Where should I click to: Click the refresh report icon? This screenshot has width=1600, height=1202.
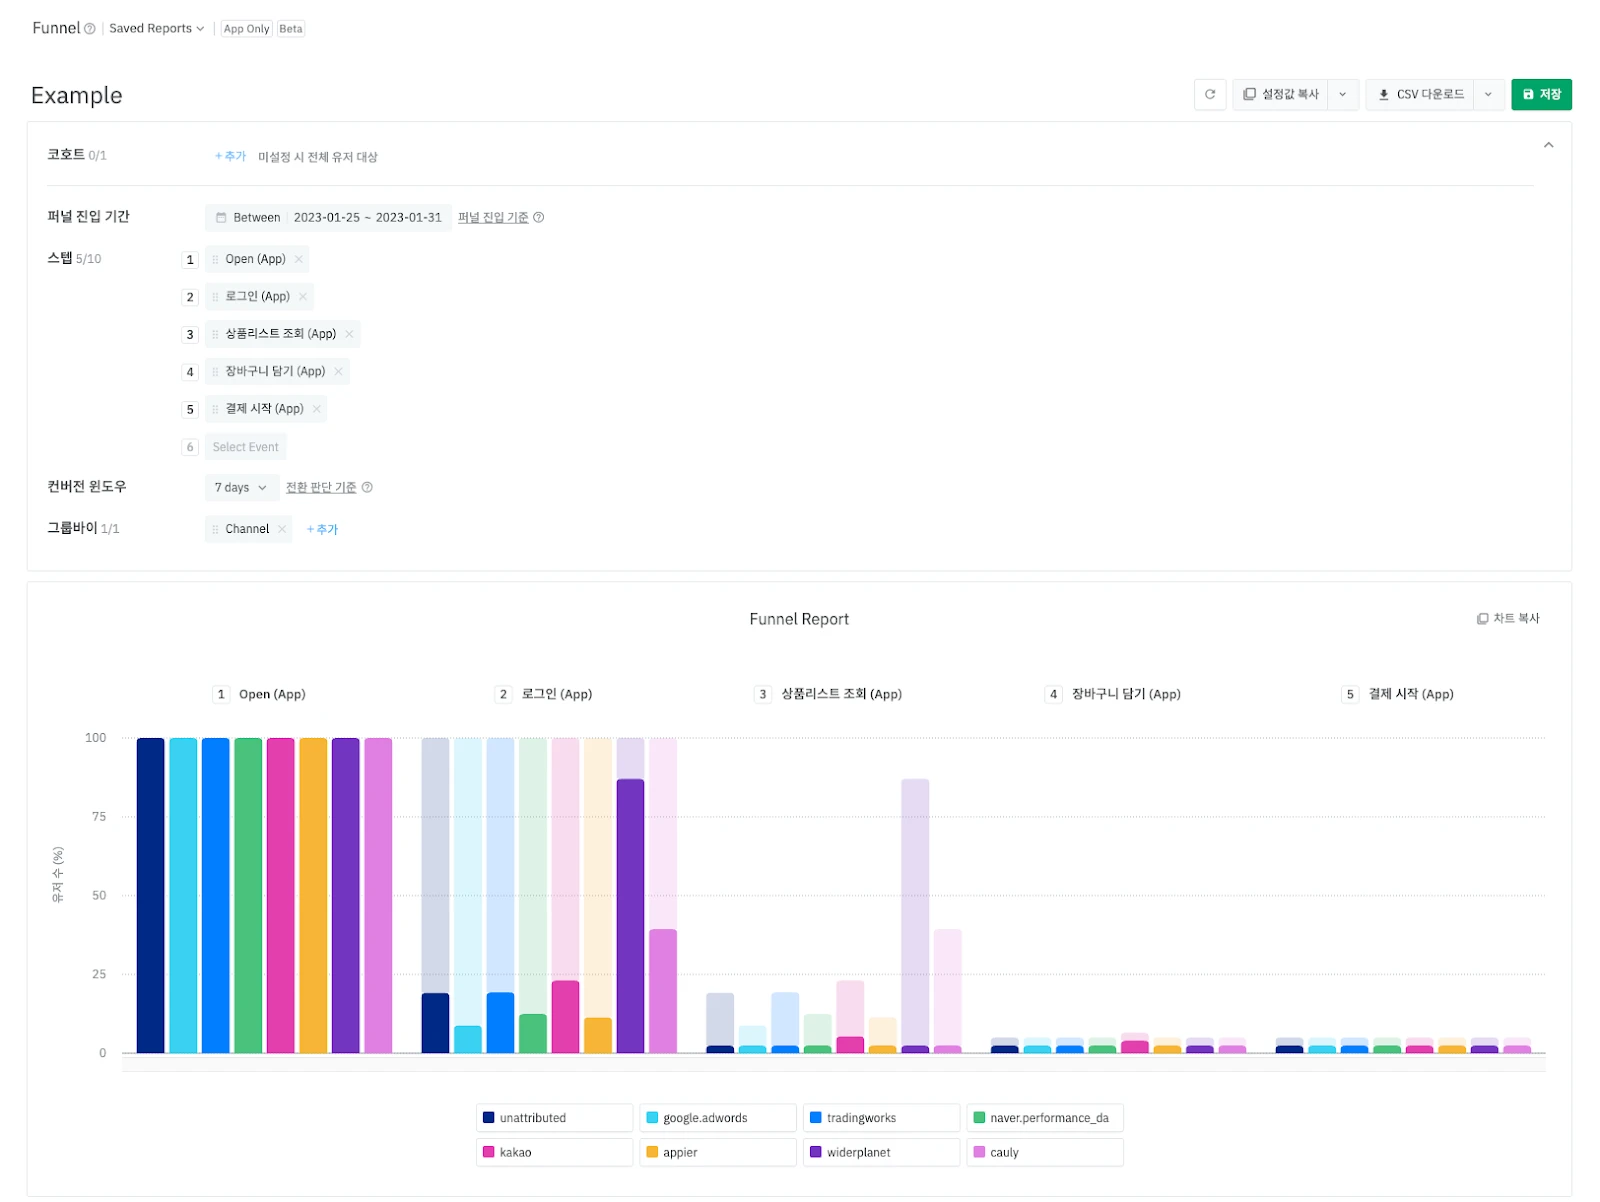tap(1209, 94)
